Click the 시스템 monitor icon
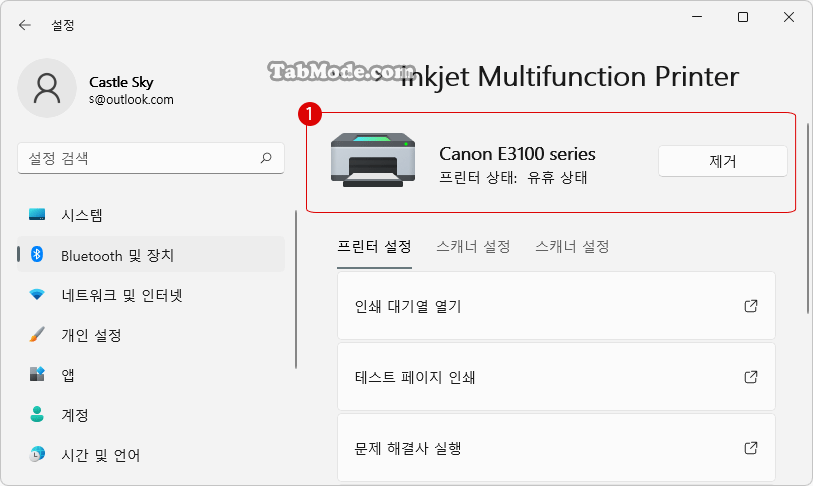 tap(37, 214)
